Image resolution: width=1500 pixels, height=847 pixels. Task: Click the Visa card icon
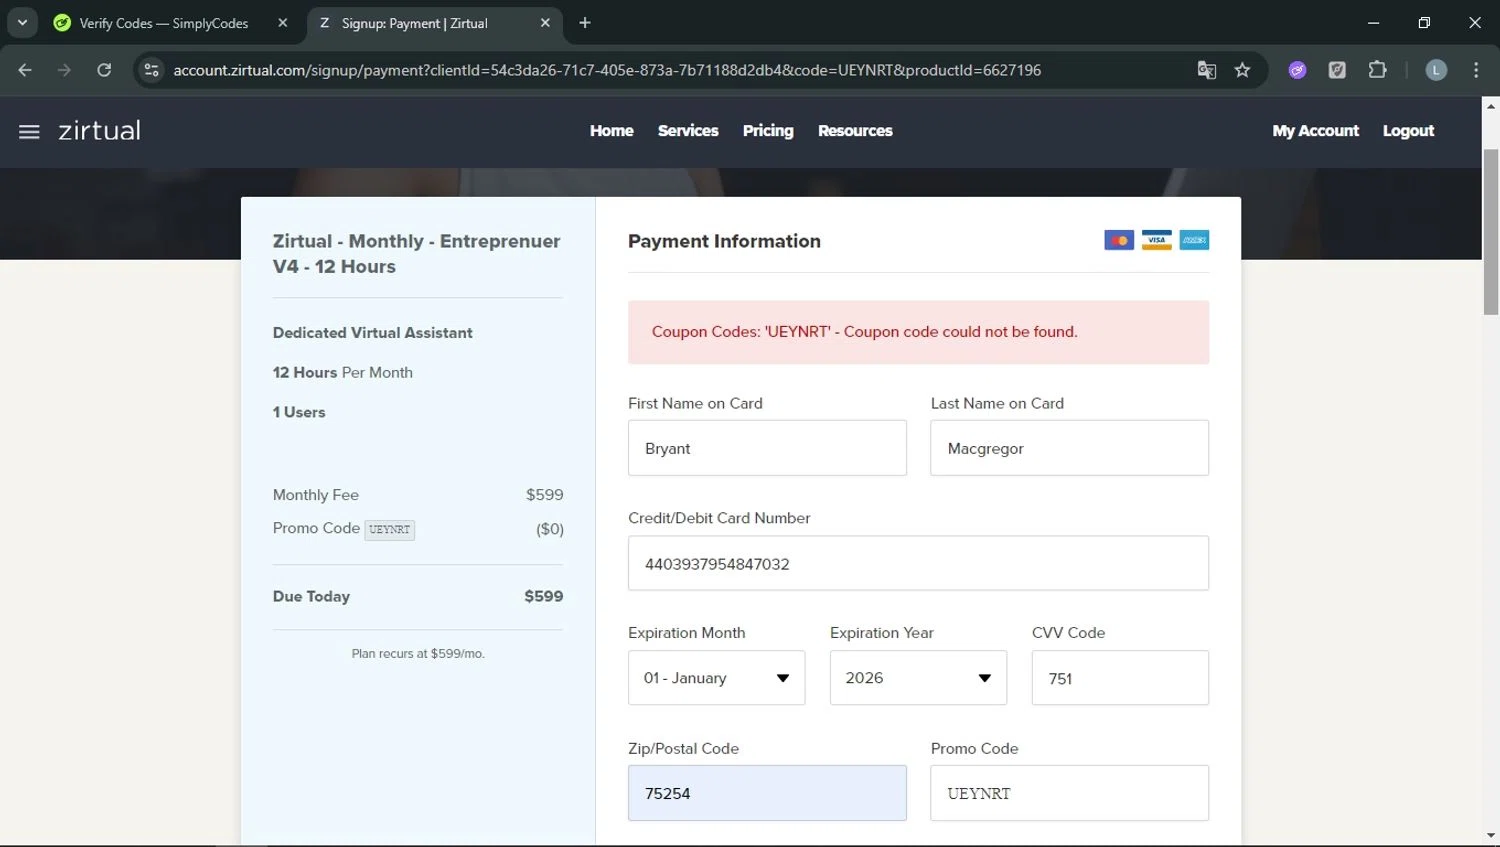(x=1157, y=240)
